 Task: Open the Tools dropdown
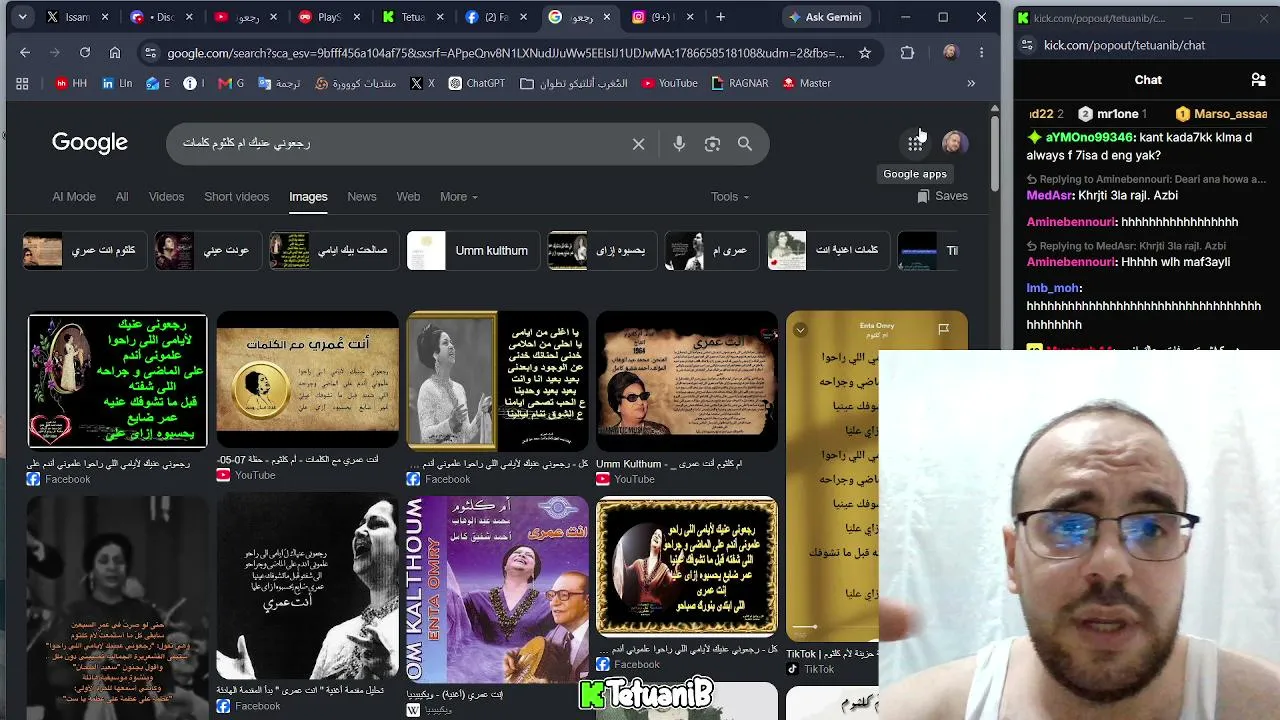click(x=730, y=197)
